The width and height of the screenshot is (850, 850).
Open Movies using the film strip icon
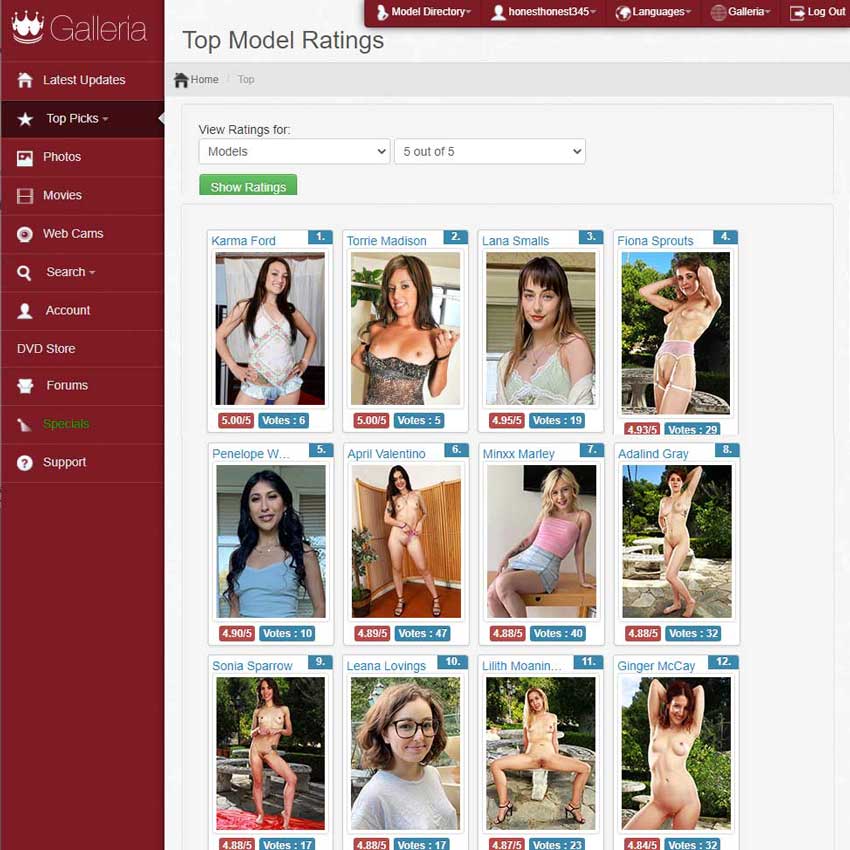pos(25,196)
